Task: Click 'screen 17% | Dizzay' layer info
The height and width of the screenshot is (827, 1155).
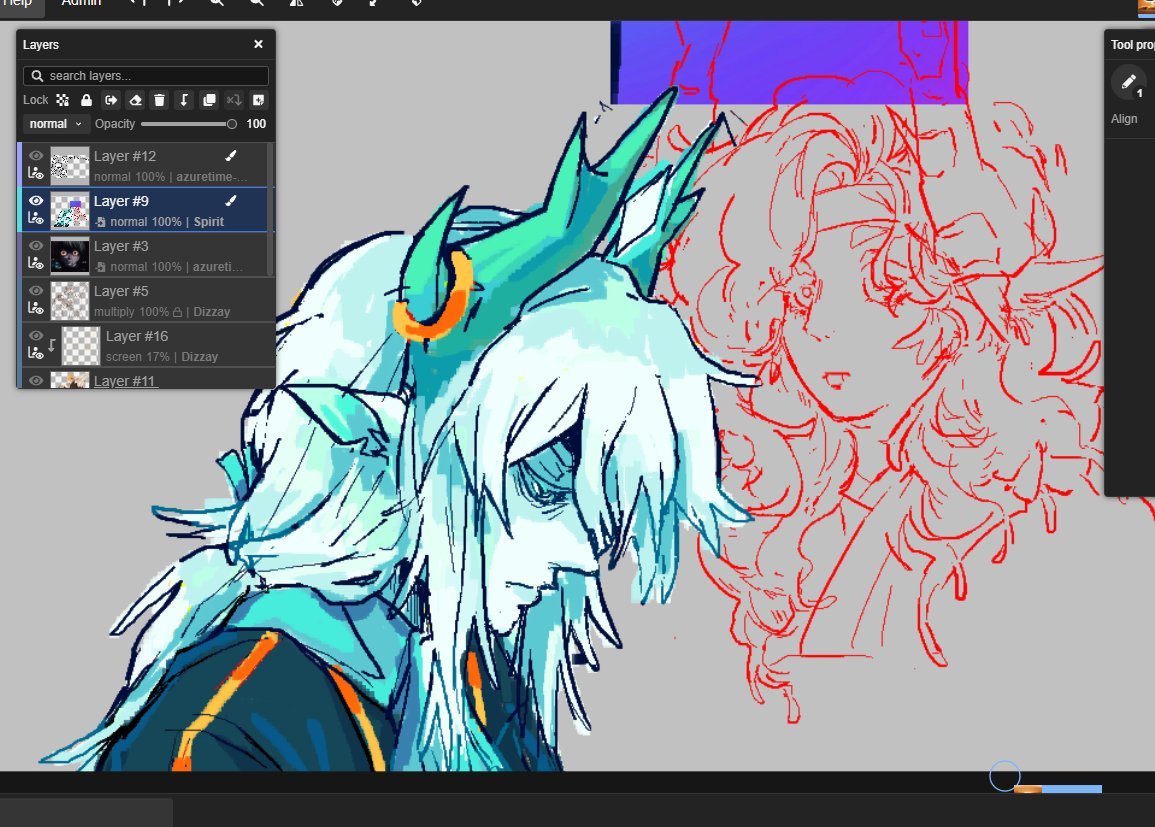Action: 161,357
